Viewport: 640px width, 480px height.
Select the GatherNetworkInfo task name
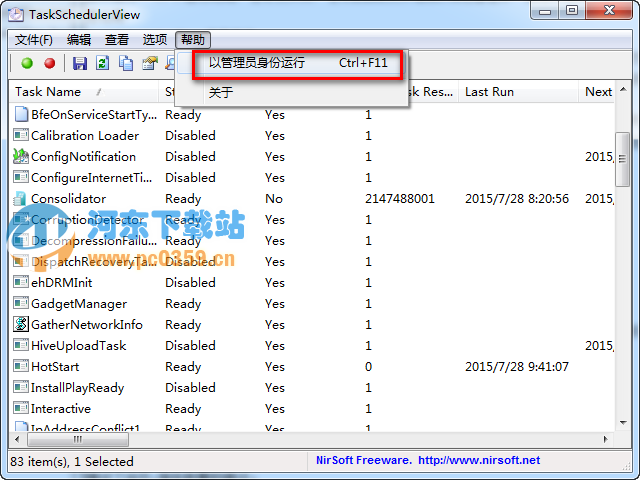point(87,324)
